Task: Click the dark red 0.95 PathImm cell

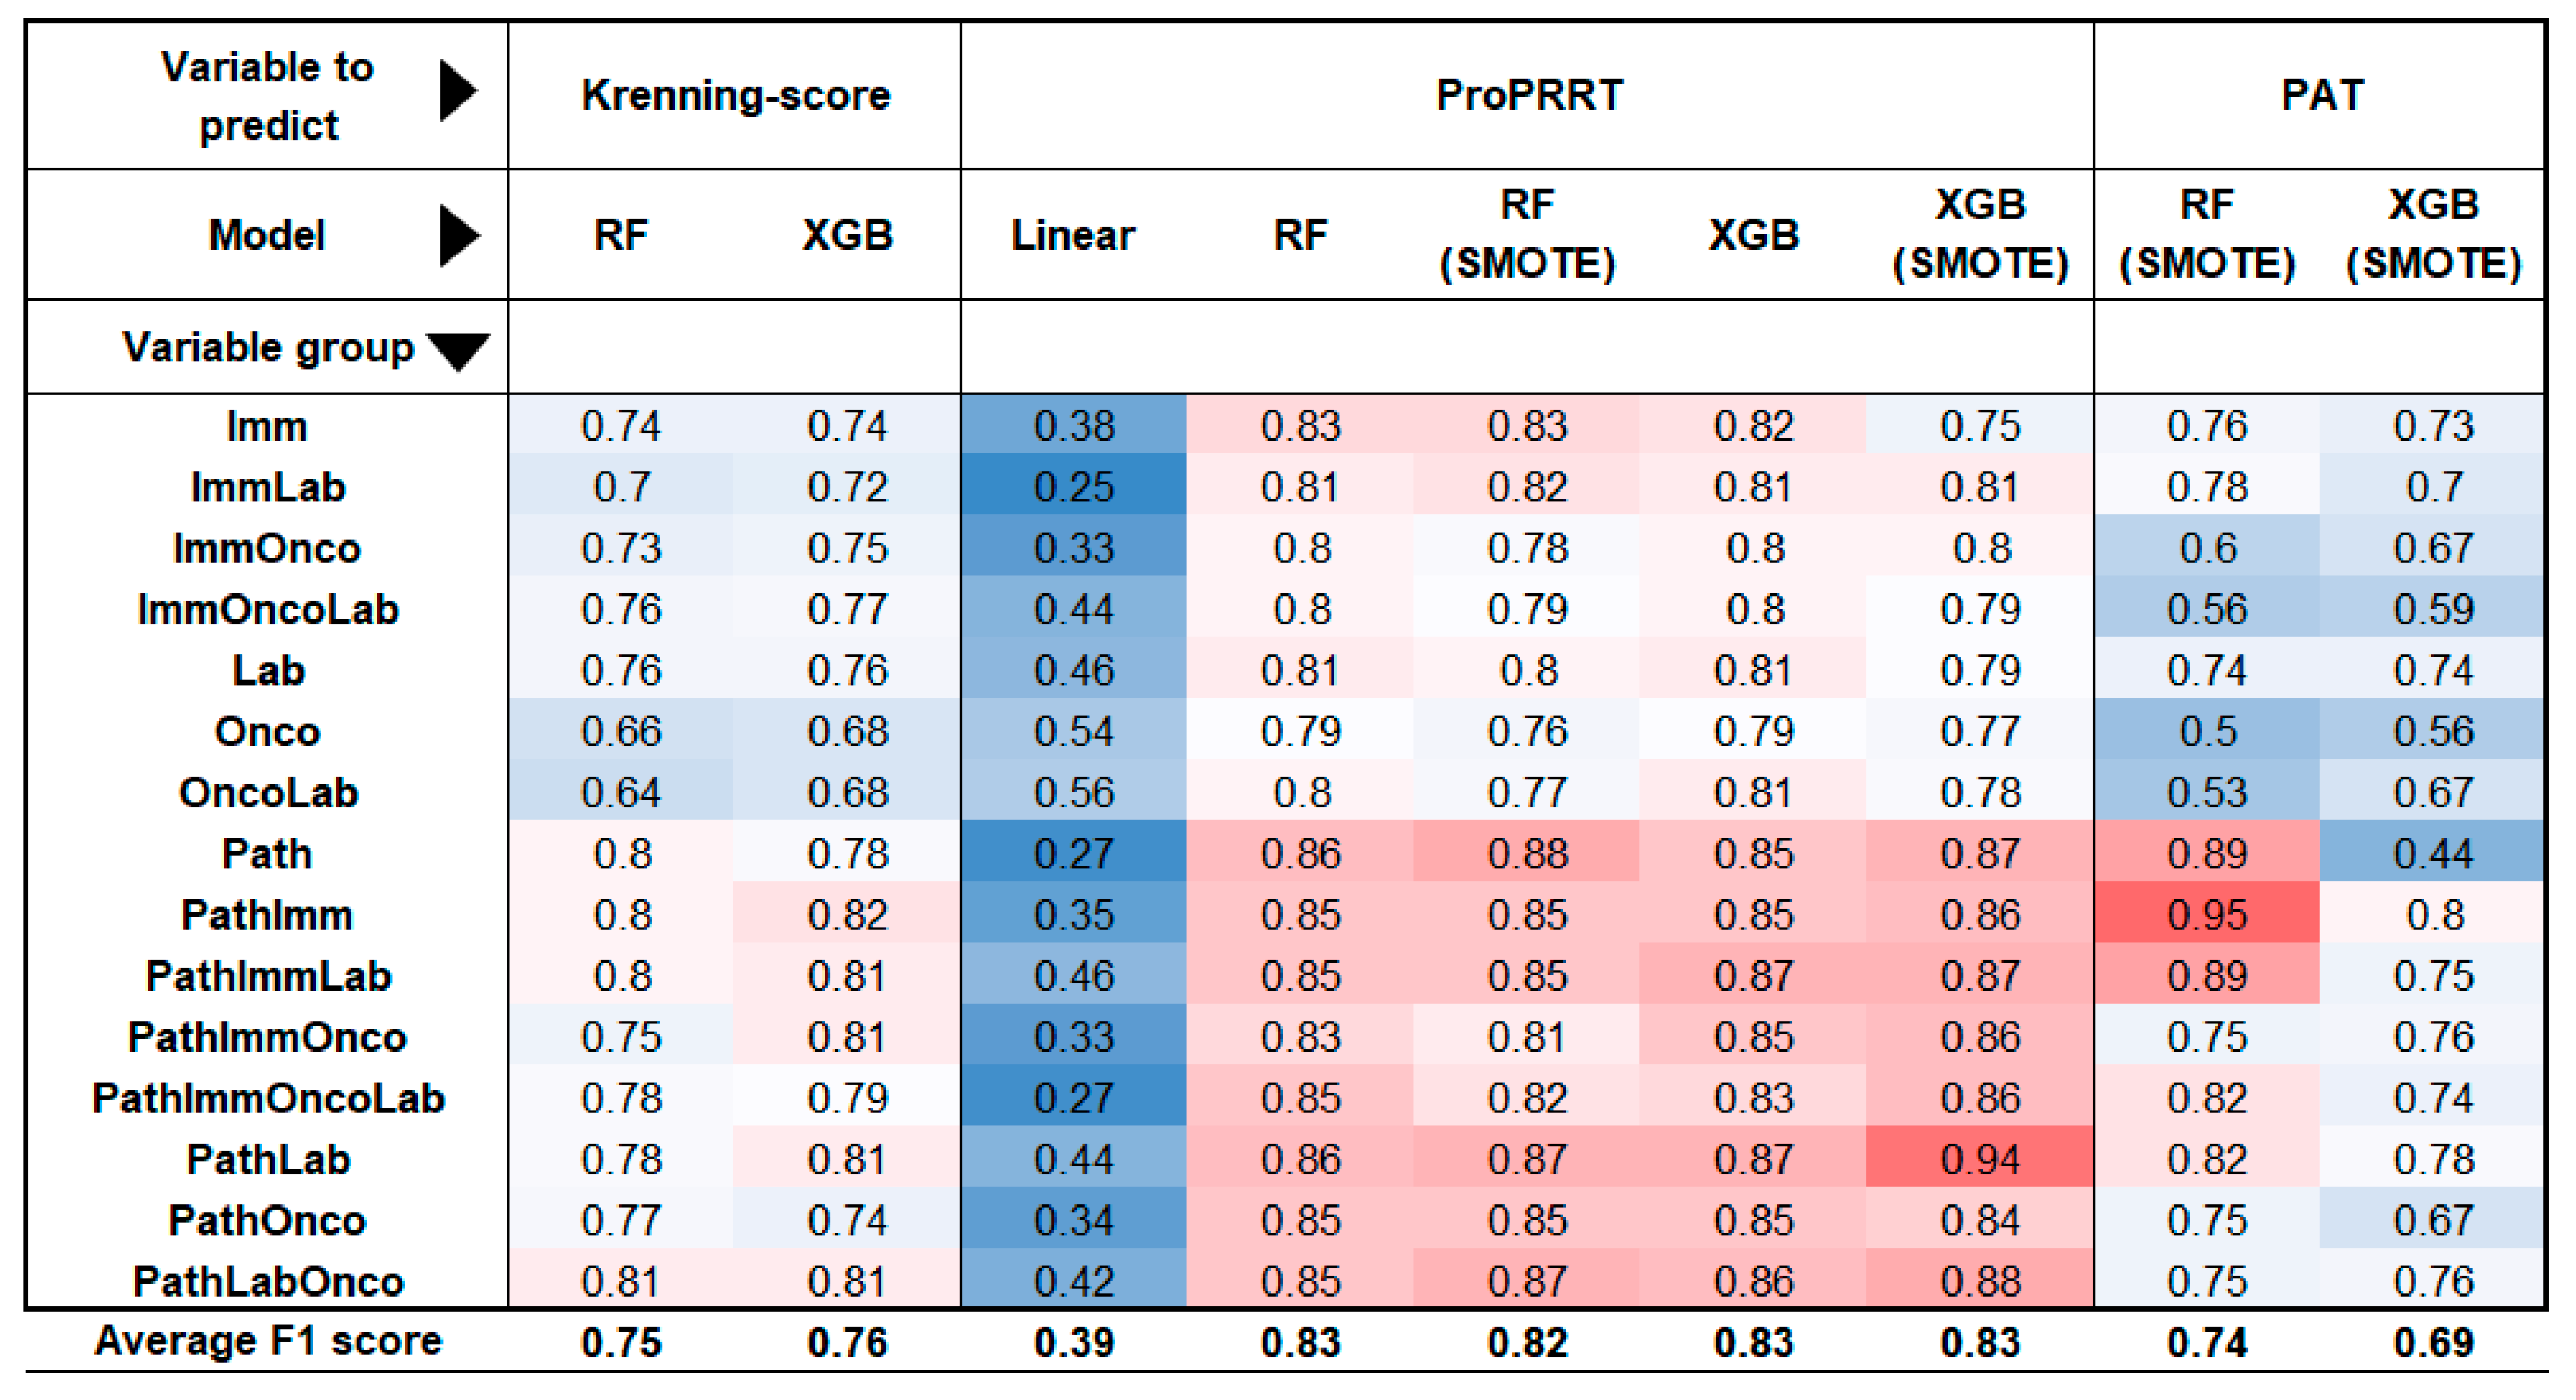Action: pos(2207,914)
